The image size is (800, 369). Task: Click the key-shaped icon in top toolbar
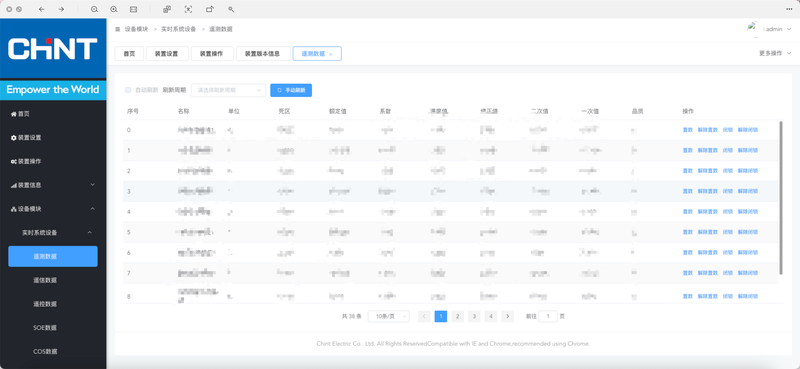coord(231,9)
